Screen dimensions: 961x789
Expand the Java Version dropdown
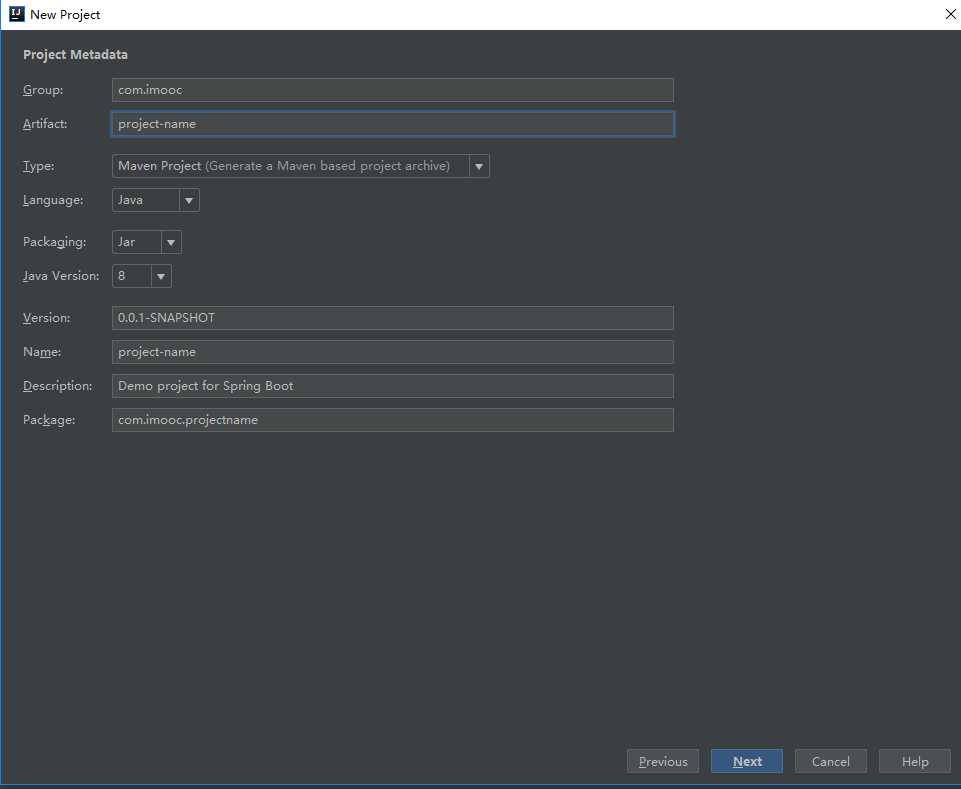coord(142,276)
